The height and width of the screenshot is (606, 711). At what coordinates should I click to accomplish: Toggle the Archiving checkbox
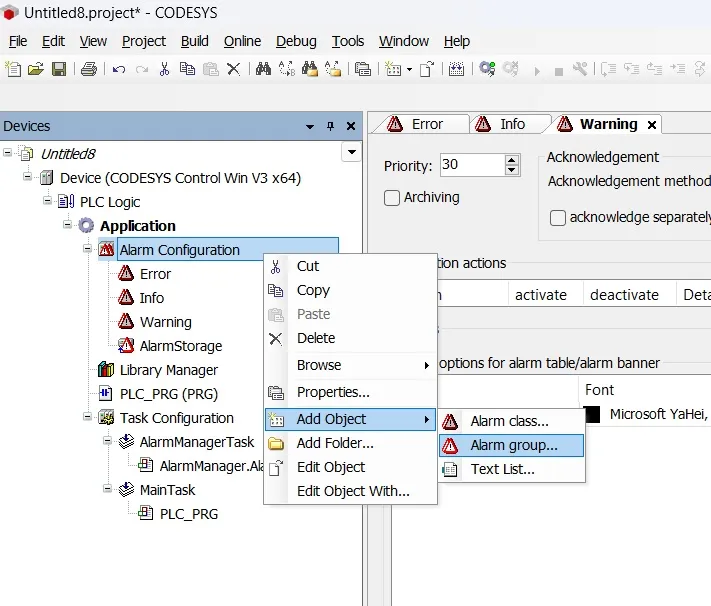pos(392,198)
